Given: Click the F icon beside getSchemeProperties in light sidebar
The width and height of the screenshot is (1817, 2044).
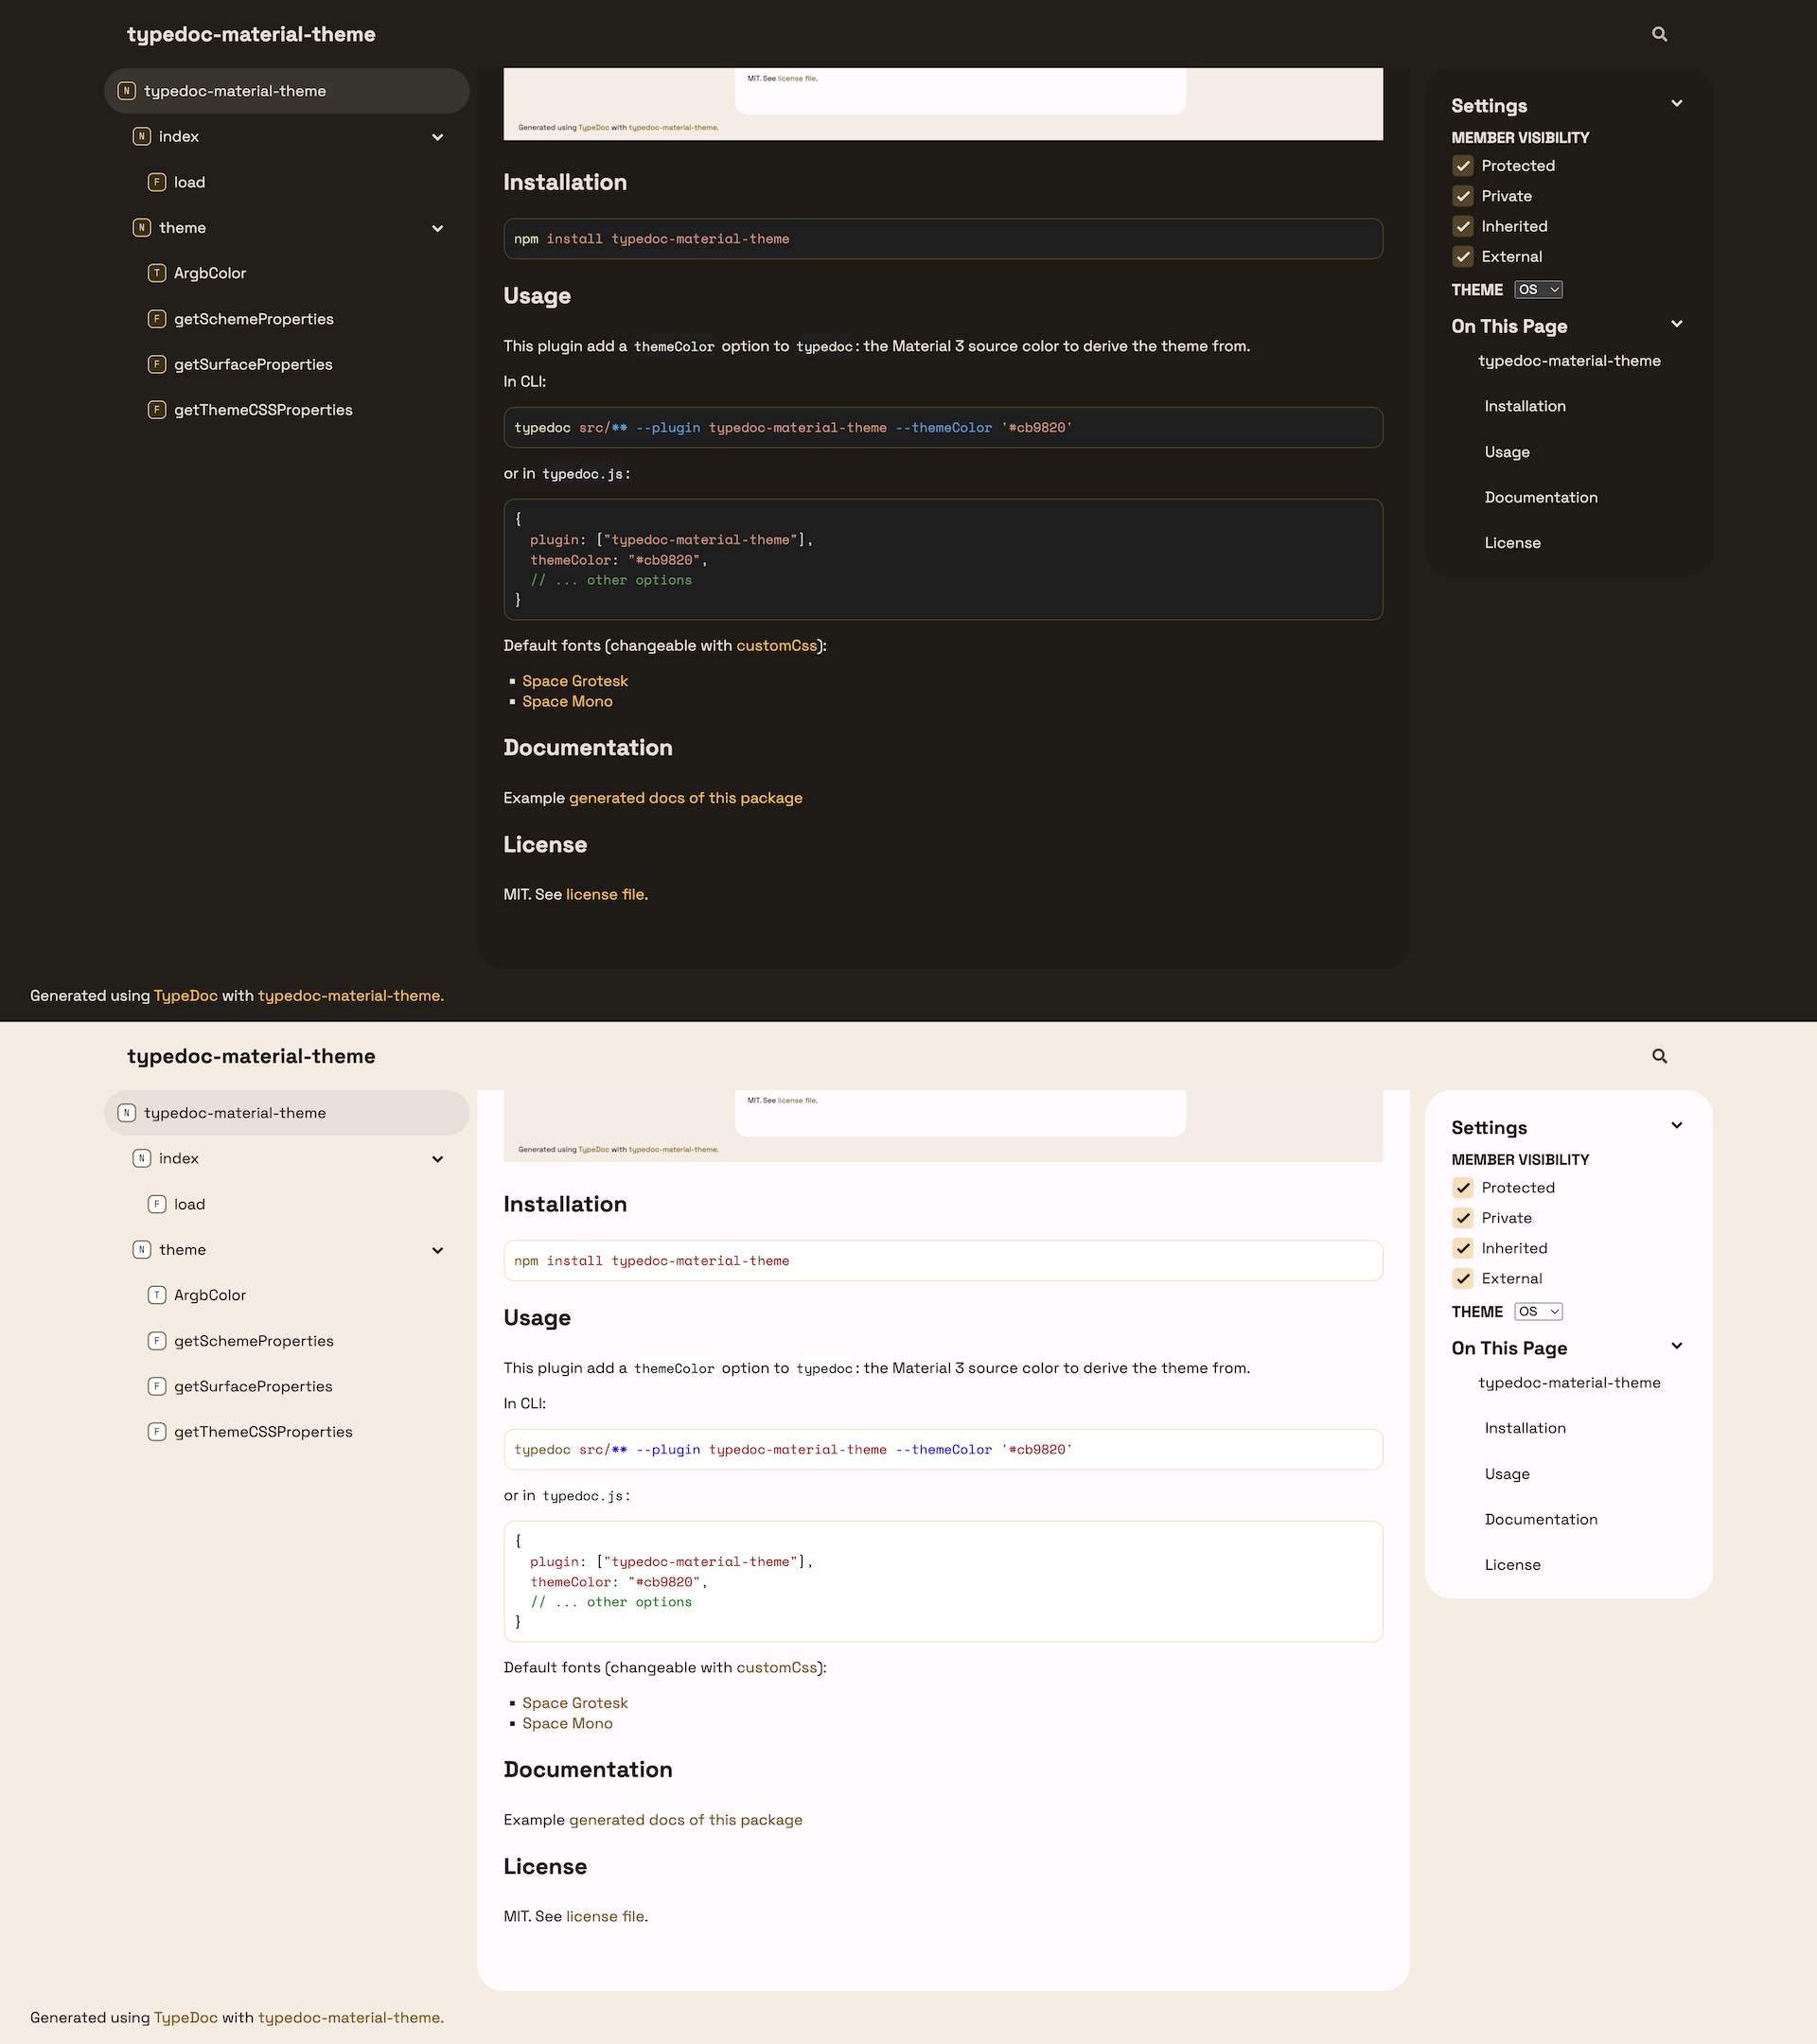Looking at the screenshot, I should click(157, 1340).
